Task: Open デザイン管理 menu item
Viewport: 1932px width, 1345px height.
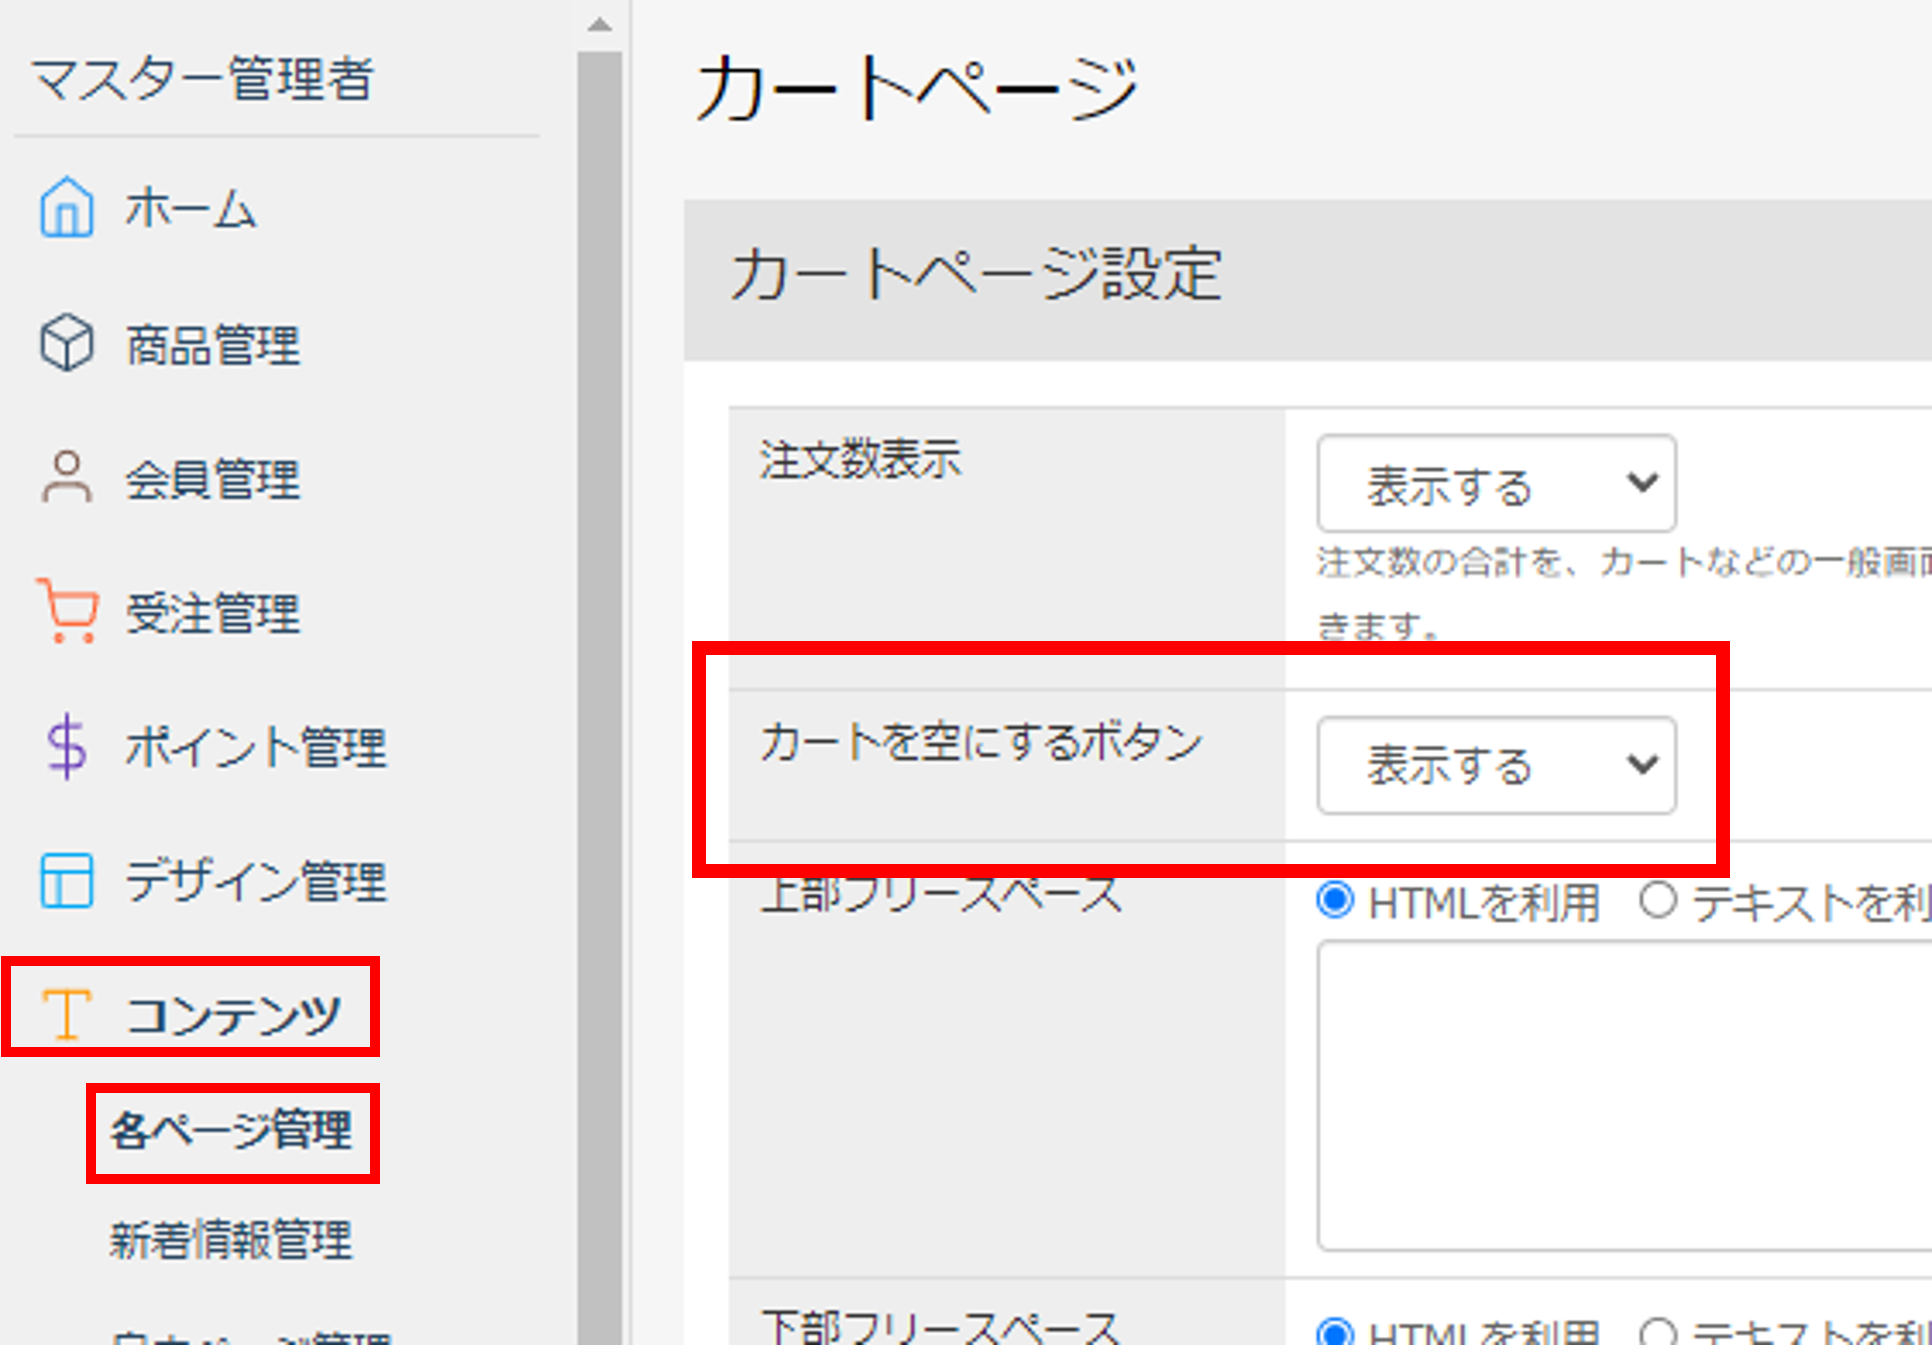Action: pyautogui.click(x=256, y=881)
